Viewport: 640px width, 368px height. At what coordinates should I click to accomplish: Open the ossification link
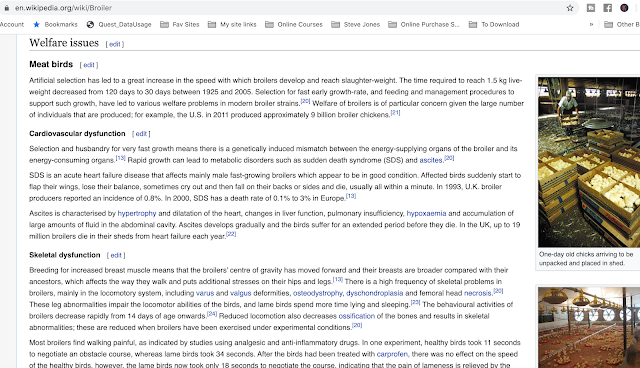click(357, 316)
